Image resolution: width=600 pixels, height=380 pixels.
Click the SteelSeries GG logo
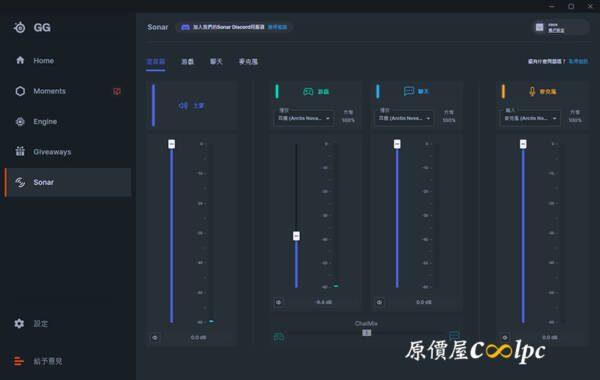[32, 28]
